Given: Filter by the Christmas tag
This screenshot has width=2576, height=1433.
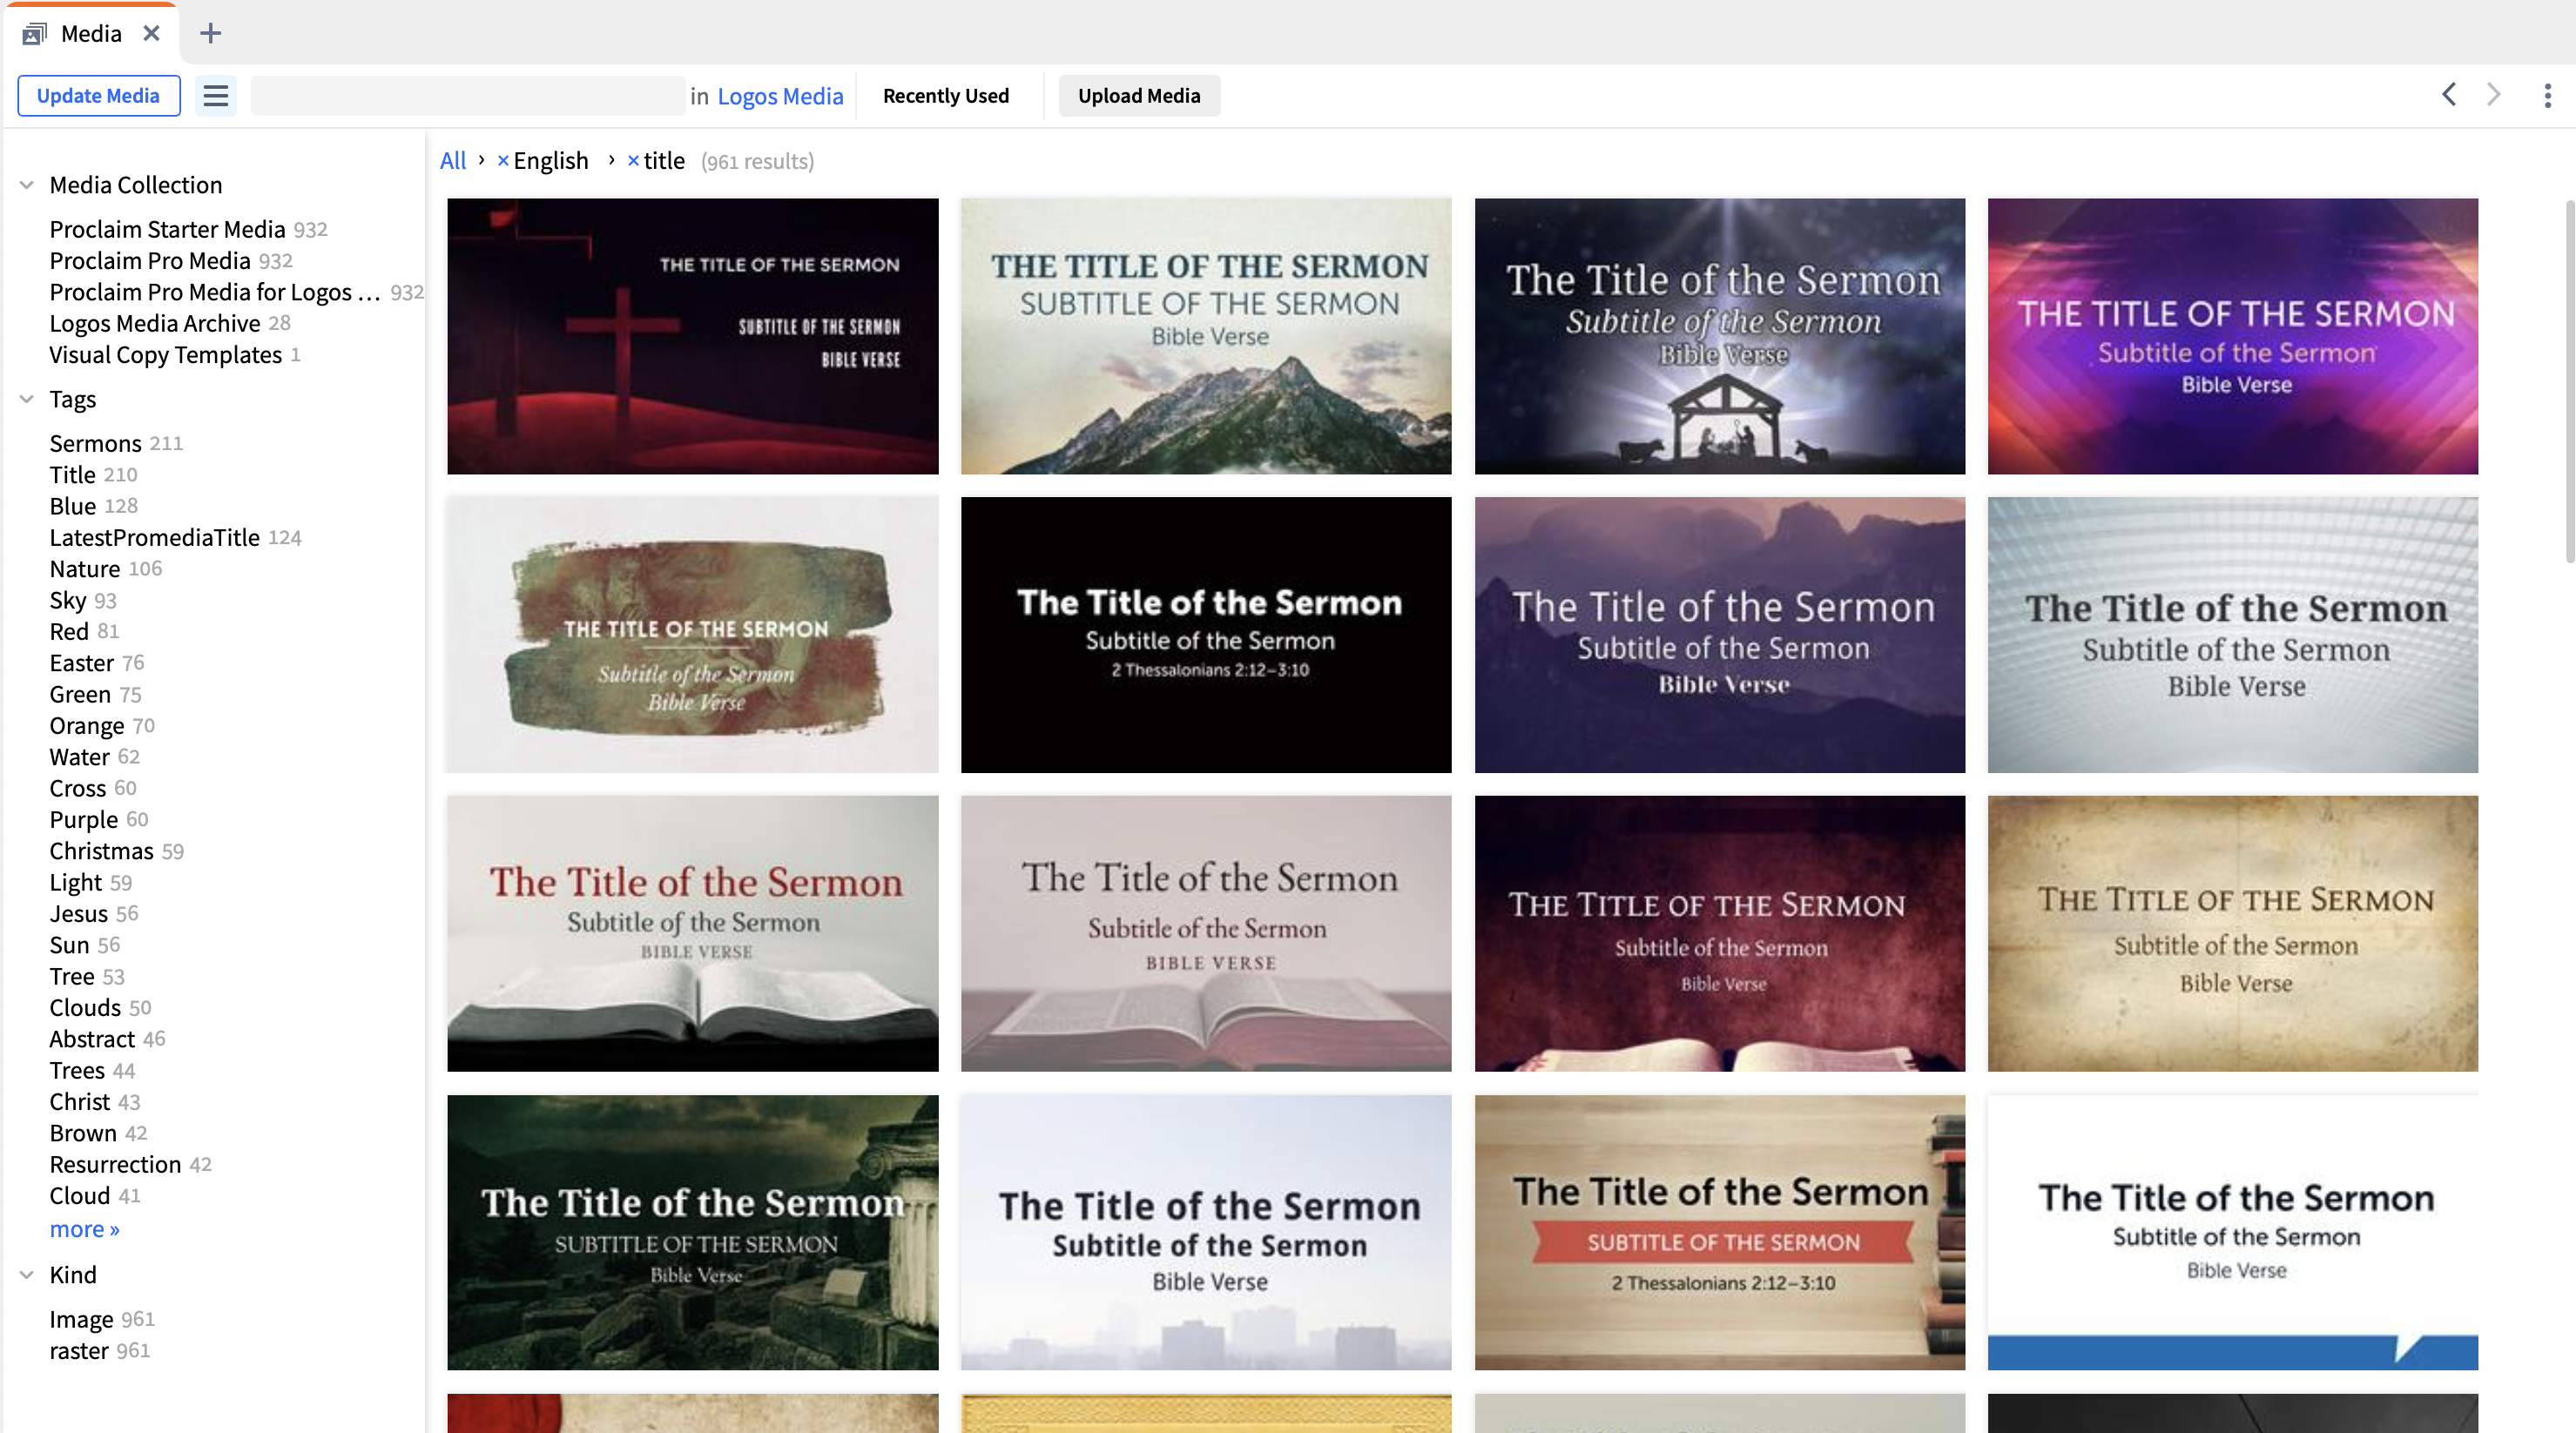Looking at the screenshot, I should (101, 851).
